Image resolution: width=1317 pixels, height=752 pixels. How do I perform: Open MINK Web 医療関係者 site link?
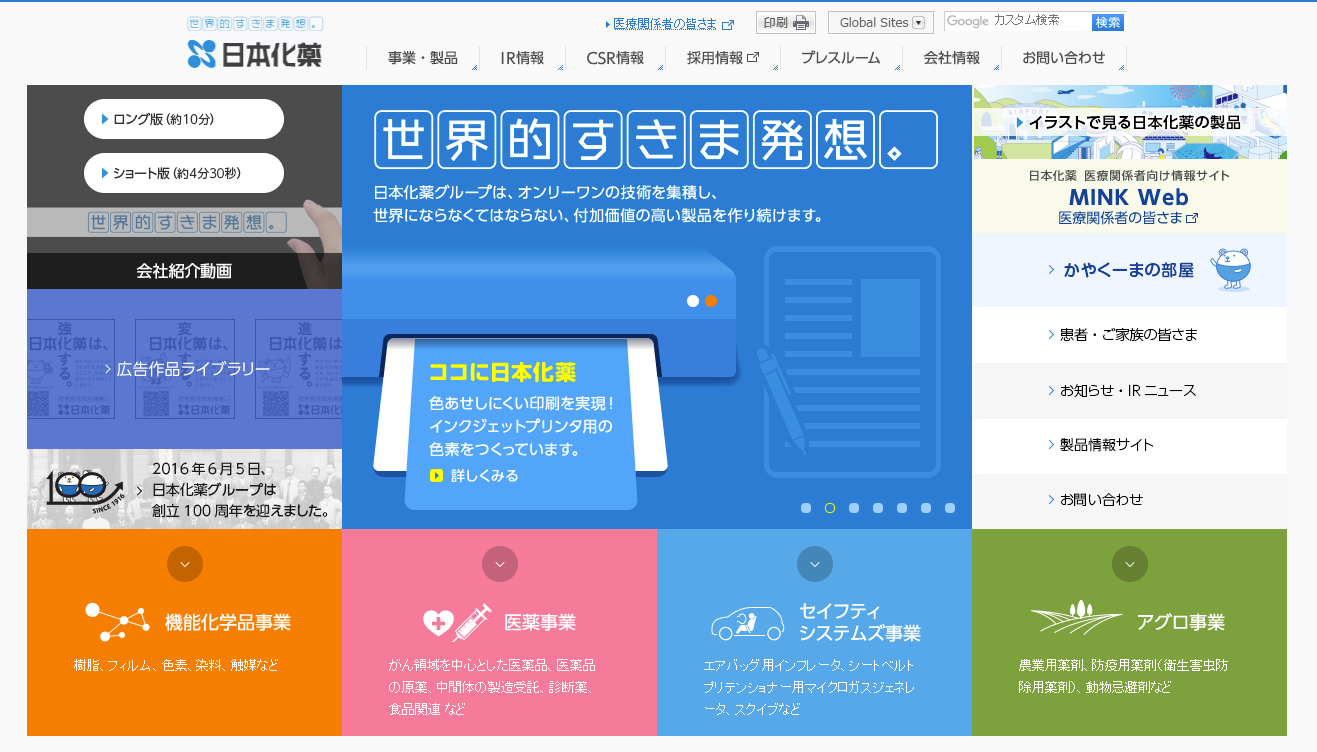1130,196
